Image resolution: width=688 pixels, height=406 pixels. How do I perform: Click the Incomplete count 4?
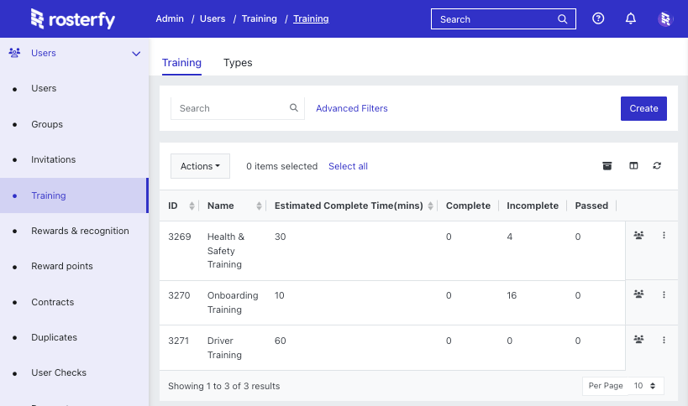tap(509, 237)
